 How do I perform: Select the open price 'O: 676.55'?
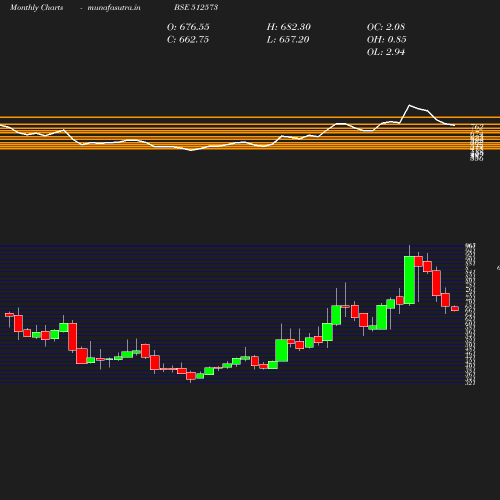[188, 27]
